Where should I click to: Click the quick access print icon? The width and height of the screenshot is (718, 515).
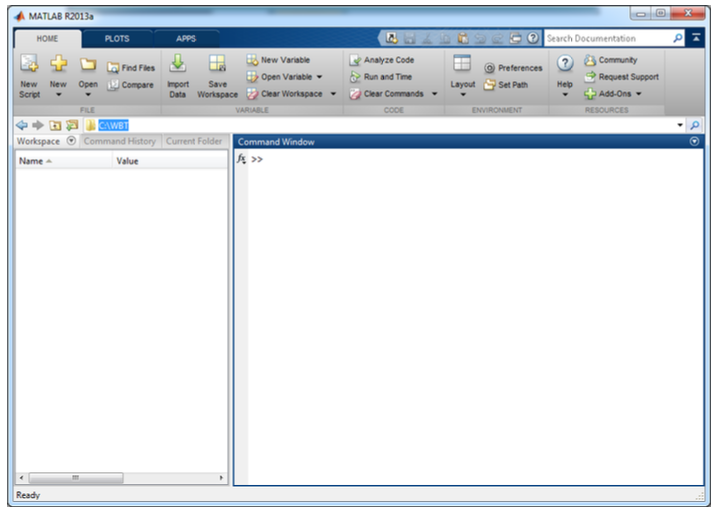[516, 38]
